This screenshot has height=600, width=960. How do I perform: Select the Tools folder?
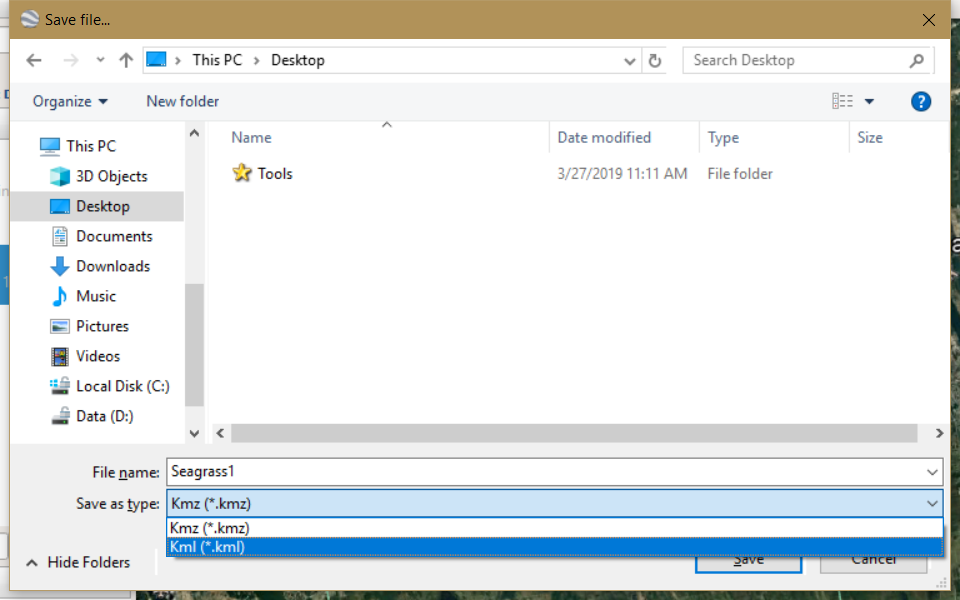coord(274,173)
